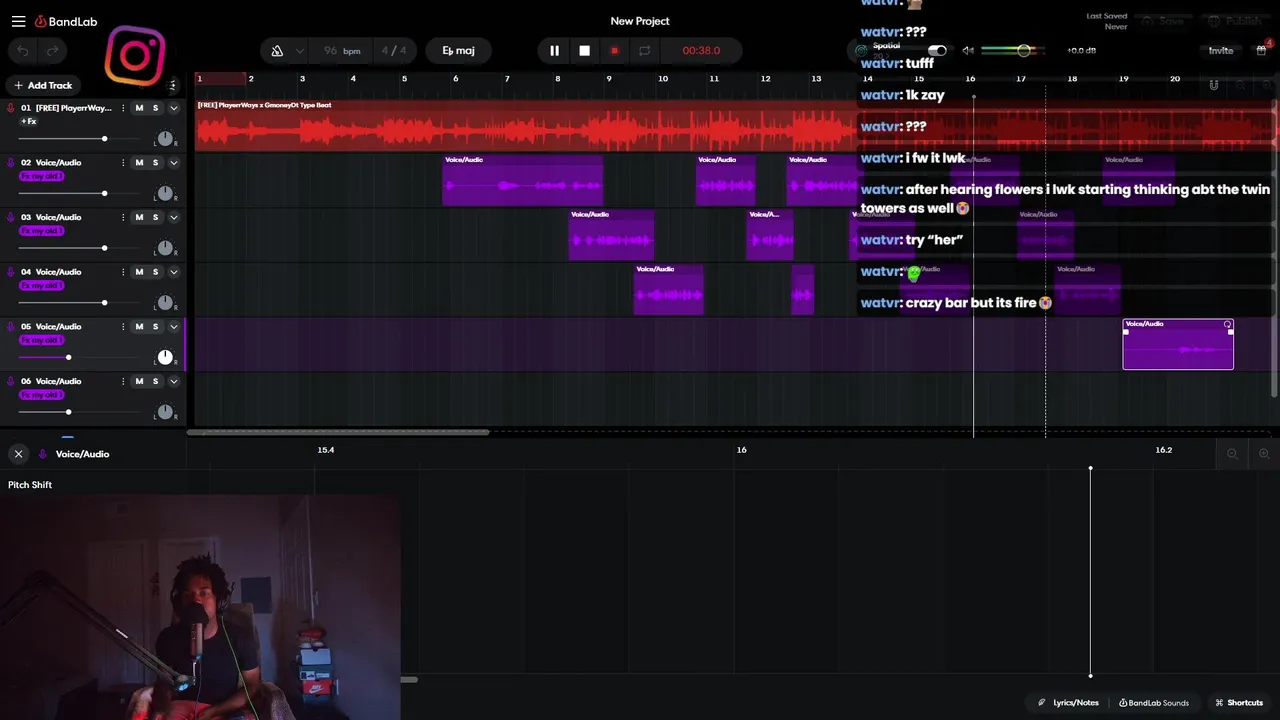Click the + Fx button on track 01
1280x720 pixels.
click(x=28, y=122)
